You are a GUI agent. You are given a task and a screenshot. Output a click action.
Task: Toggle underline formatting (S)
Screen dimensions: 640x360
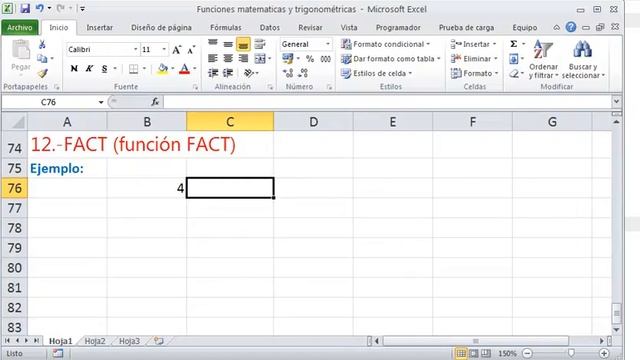104,69
